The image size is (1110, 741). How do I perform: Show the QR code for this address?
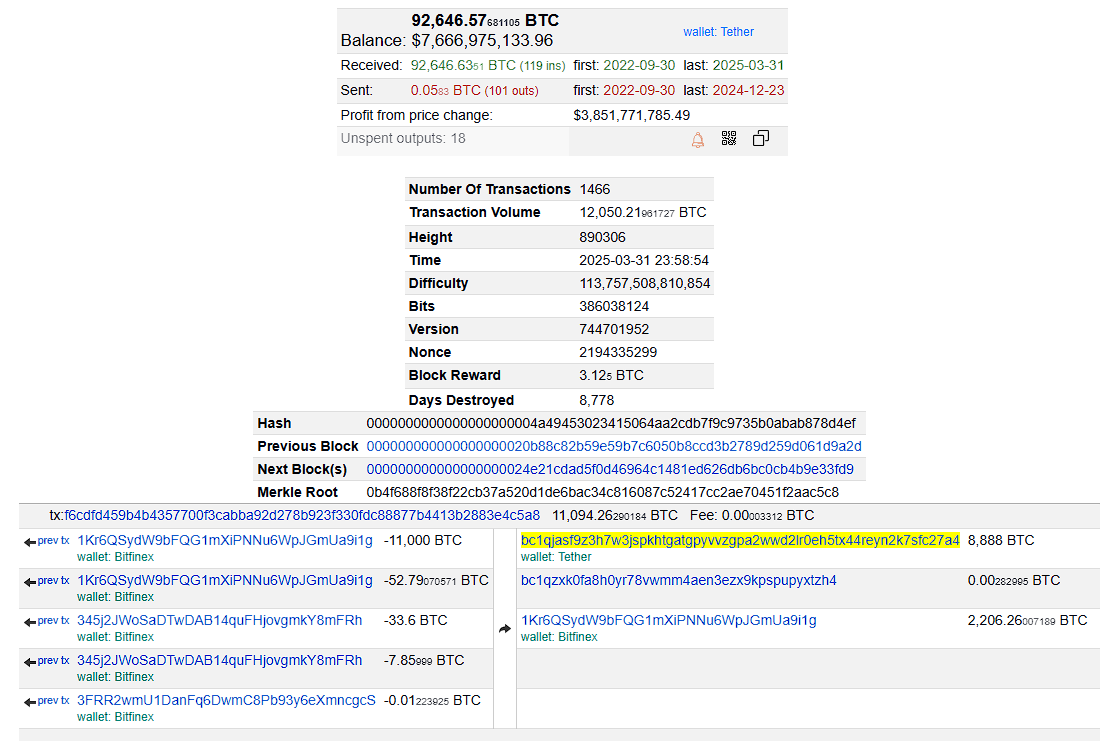[728, 139]
